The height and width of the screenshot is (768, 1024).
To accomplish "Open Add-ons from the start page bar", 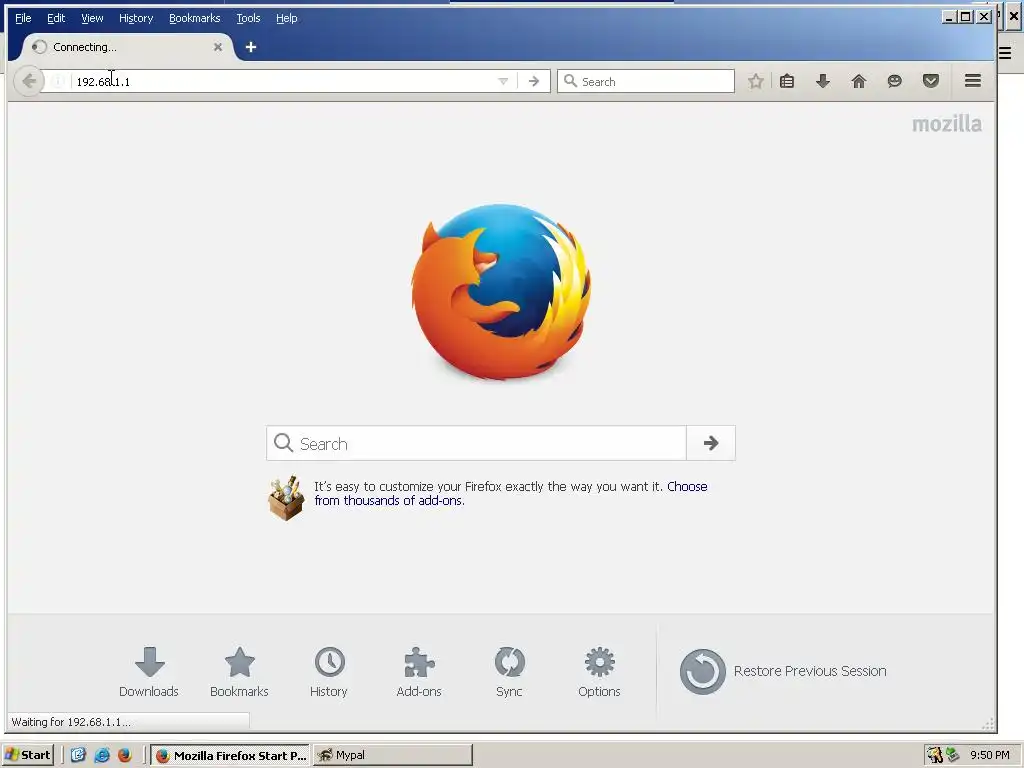I will pos(419,672).
